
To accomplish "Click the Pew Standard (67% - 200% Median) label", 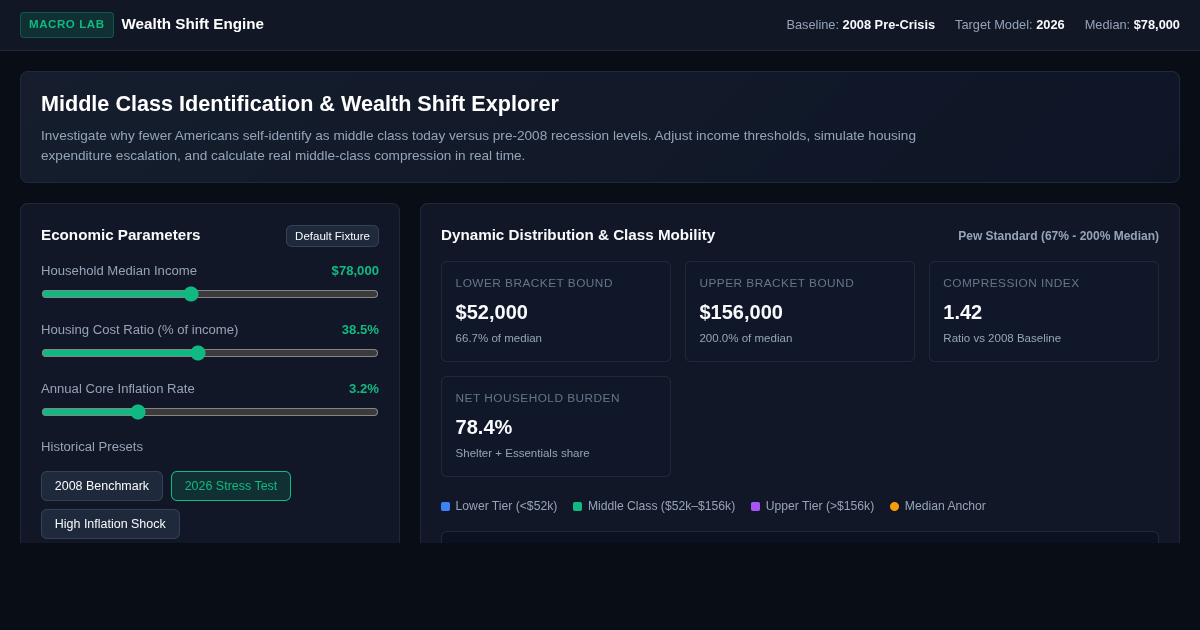I will (1058, 236).
